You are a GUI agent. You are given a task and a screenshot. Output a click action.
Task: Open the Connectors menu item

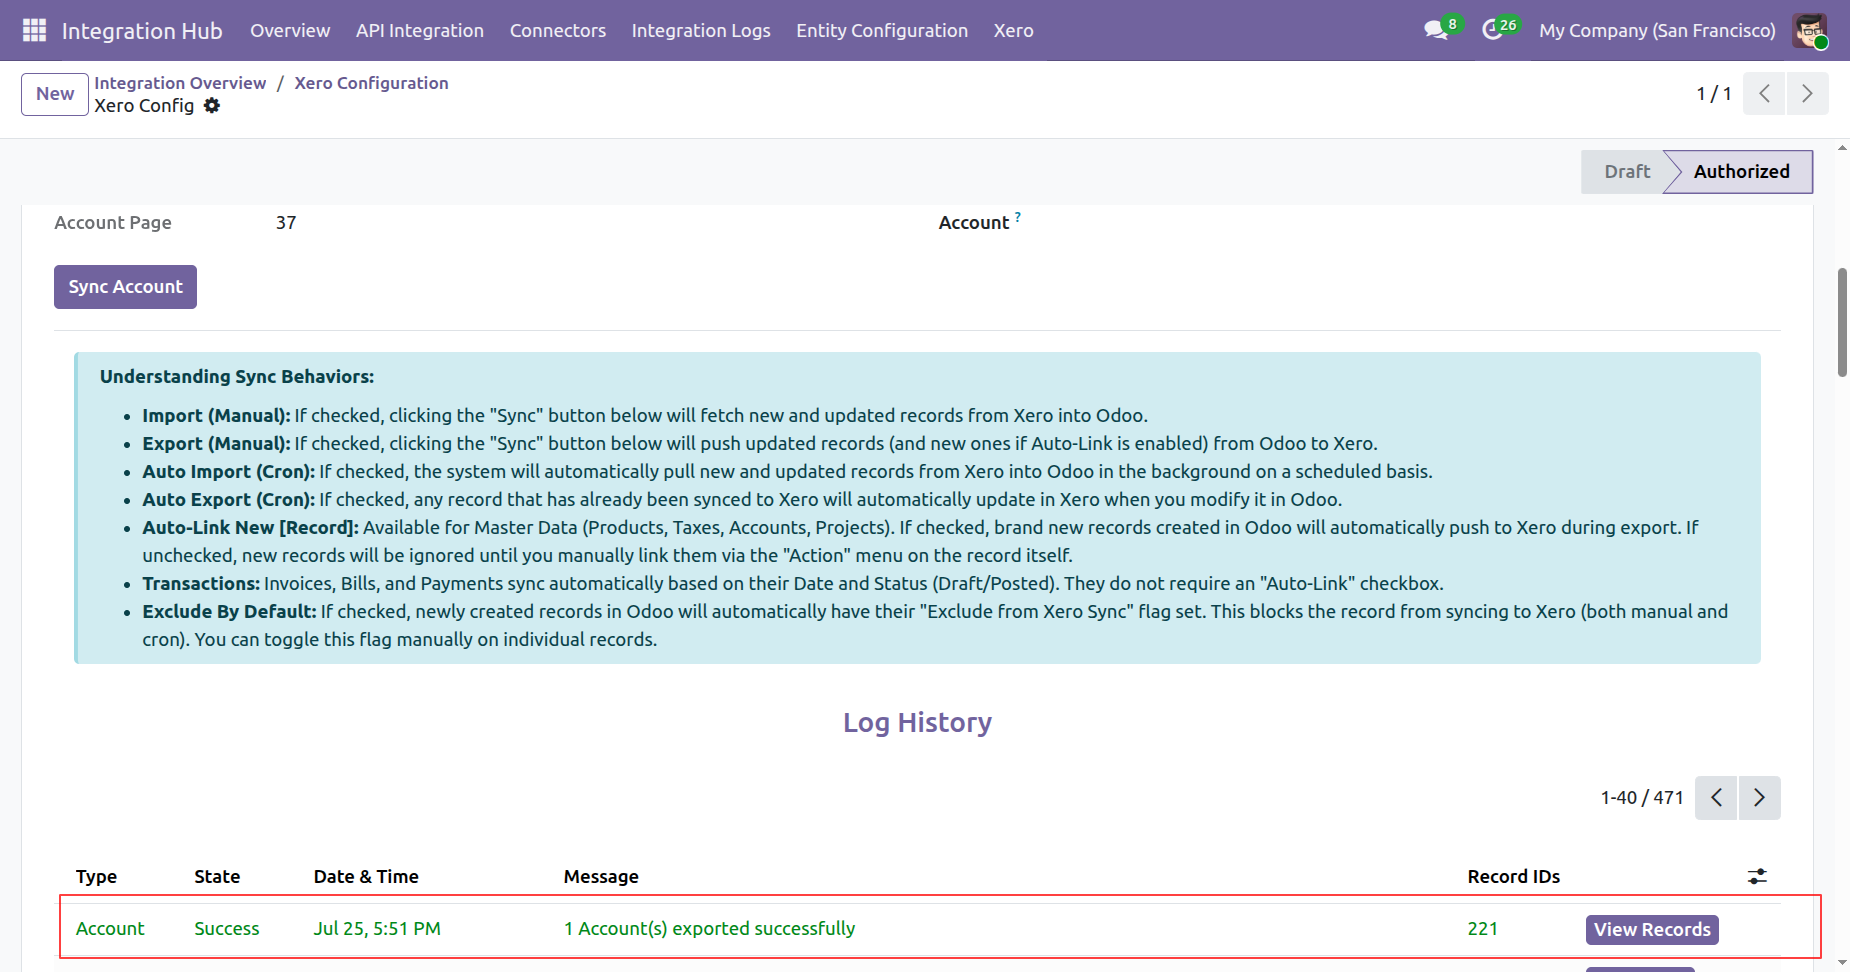pos(557,30)
